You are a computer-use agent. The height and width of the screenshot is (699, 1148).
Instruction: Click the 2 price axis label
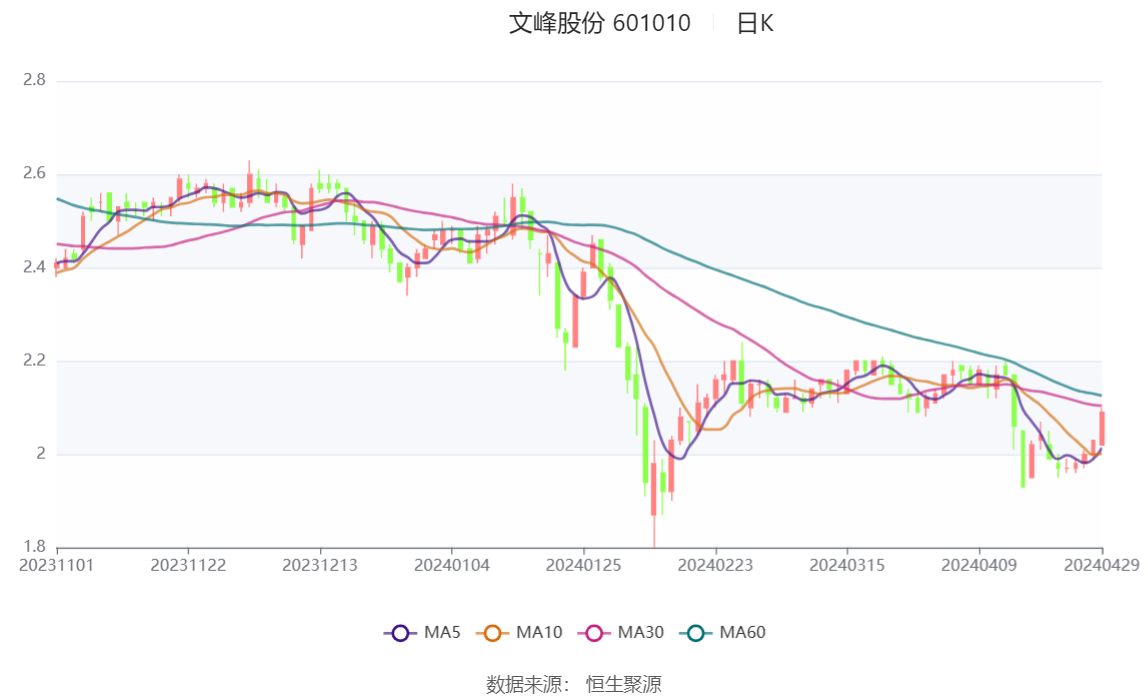(41, 454)
